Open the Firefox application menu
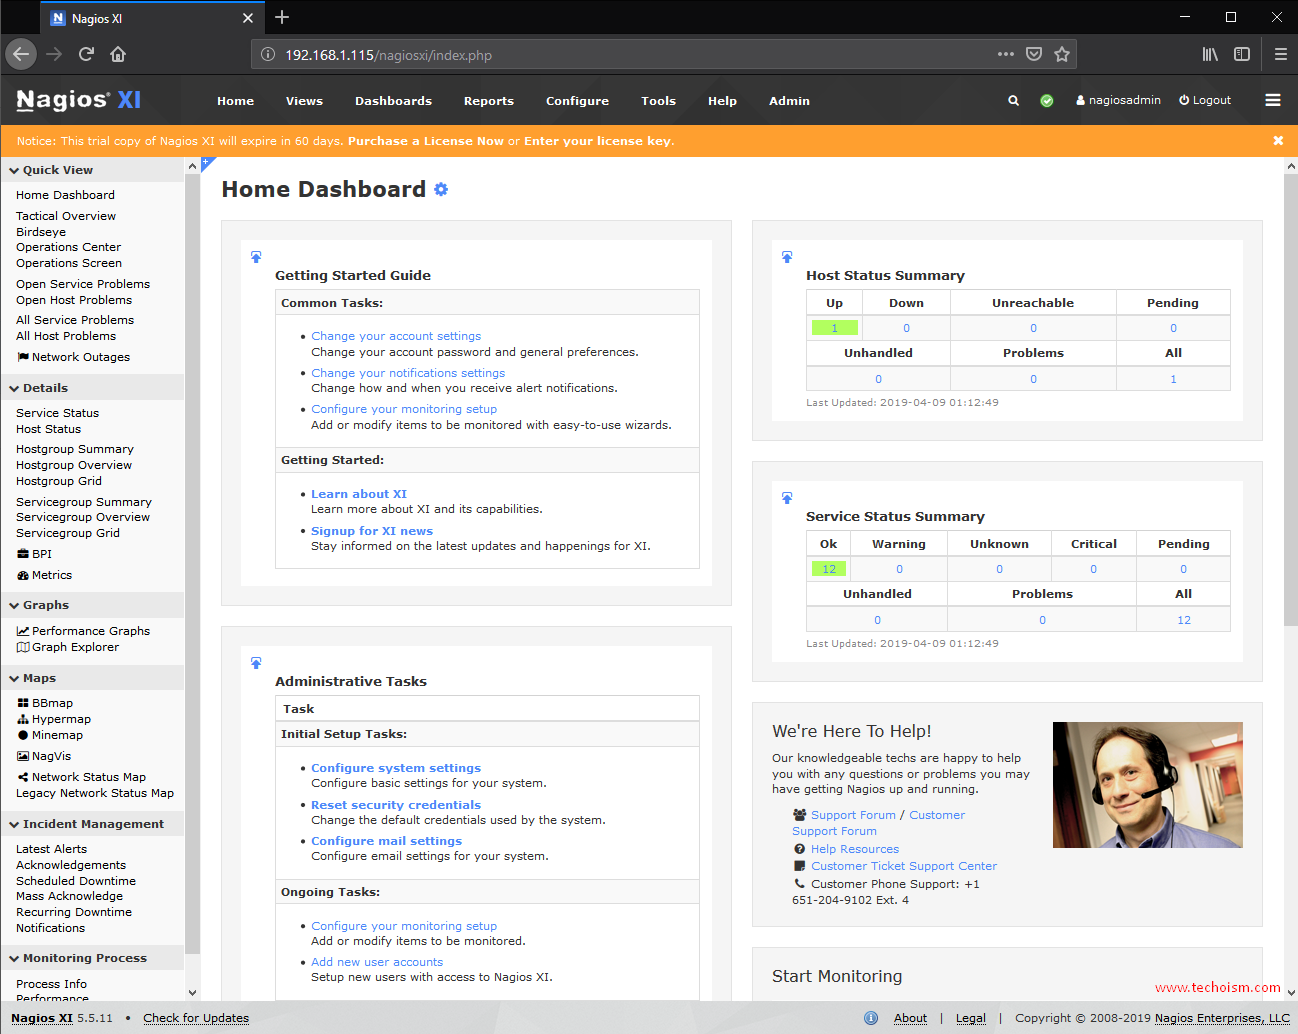Screen dimensions: 1298x1034 tap(1280, 54)
